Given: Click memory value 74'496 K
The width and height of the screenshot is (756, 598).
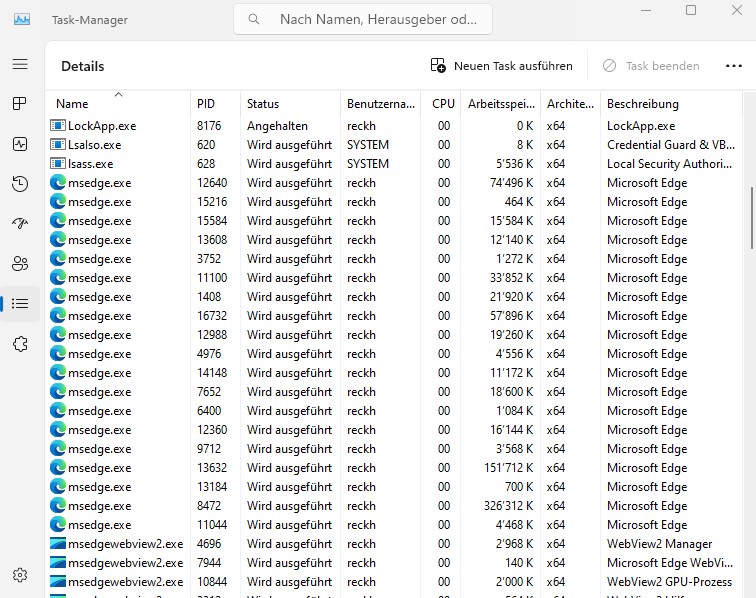Looking at the screenshot, I should (x=512, y=183).
